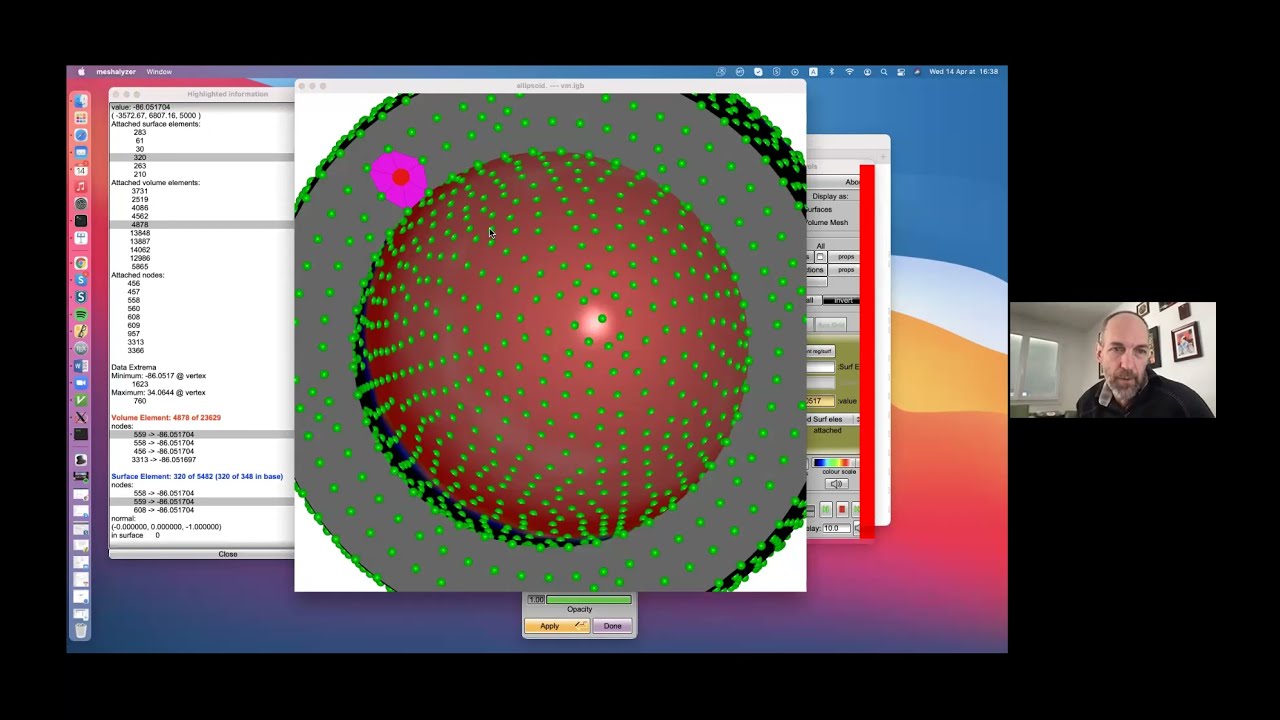Click the Bluetooth status icon
Image resolution: width=1280 pixels, height=720 pixels.
coord(831,72)
